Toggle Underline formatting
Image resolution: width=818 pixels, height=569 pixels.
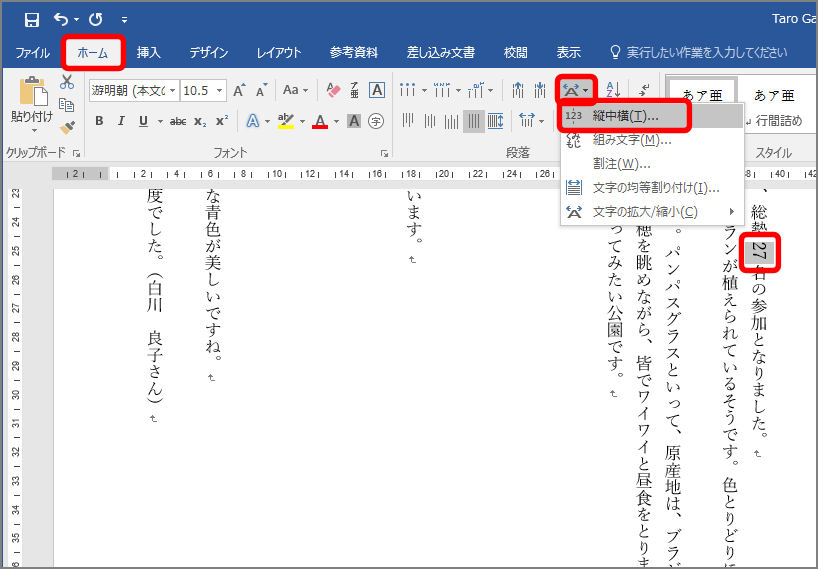[143, 122]
